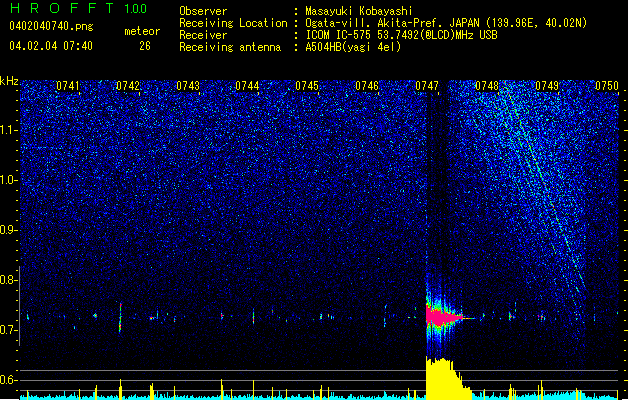Image resolution: width=629 pixels, height=400 pixels.
Task: Click the meteor count value 26
Action: point(145,46)
